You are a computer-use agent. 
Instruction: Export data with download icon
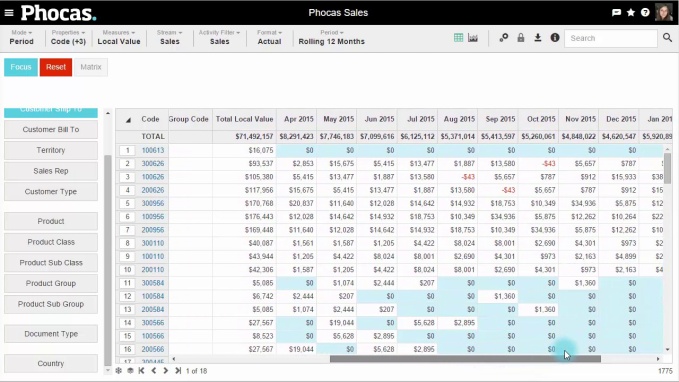coord(537,38)
